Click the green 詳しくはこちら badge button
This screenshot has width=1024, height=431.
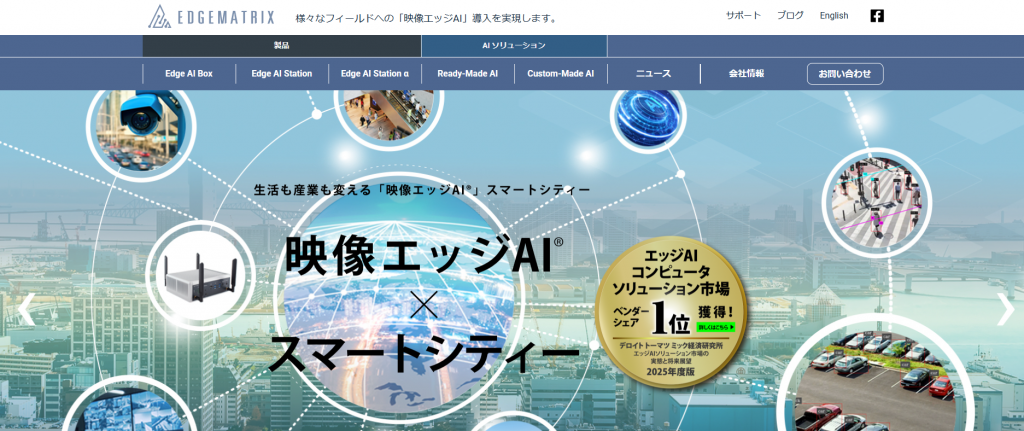(x=716, y=326)
